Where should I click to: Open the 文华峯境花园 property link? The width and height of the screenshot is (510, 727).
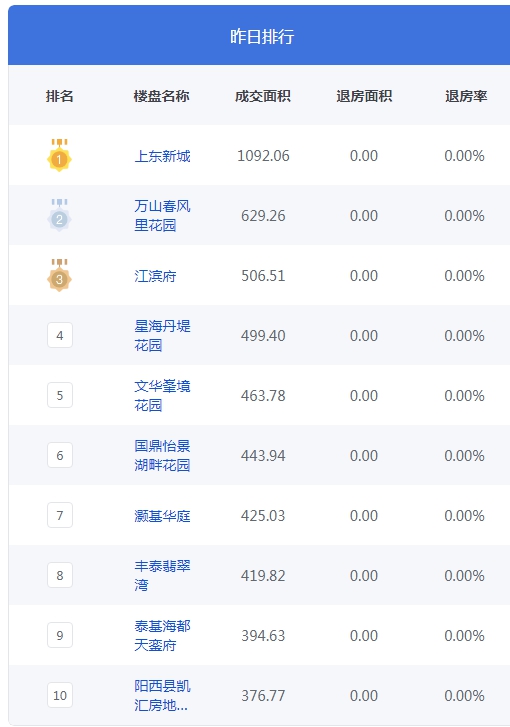click(x=162, y=395)
